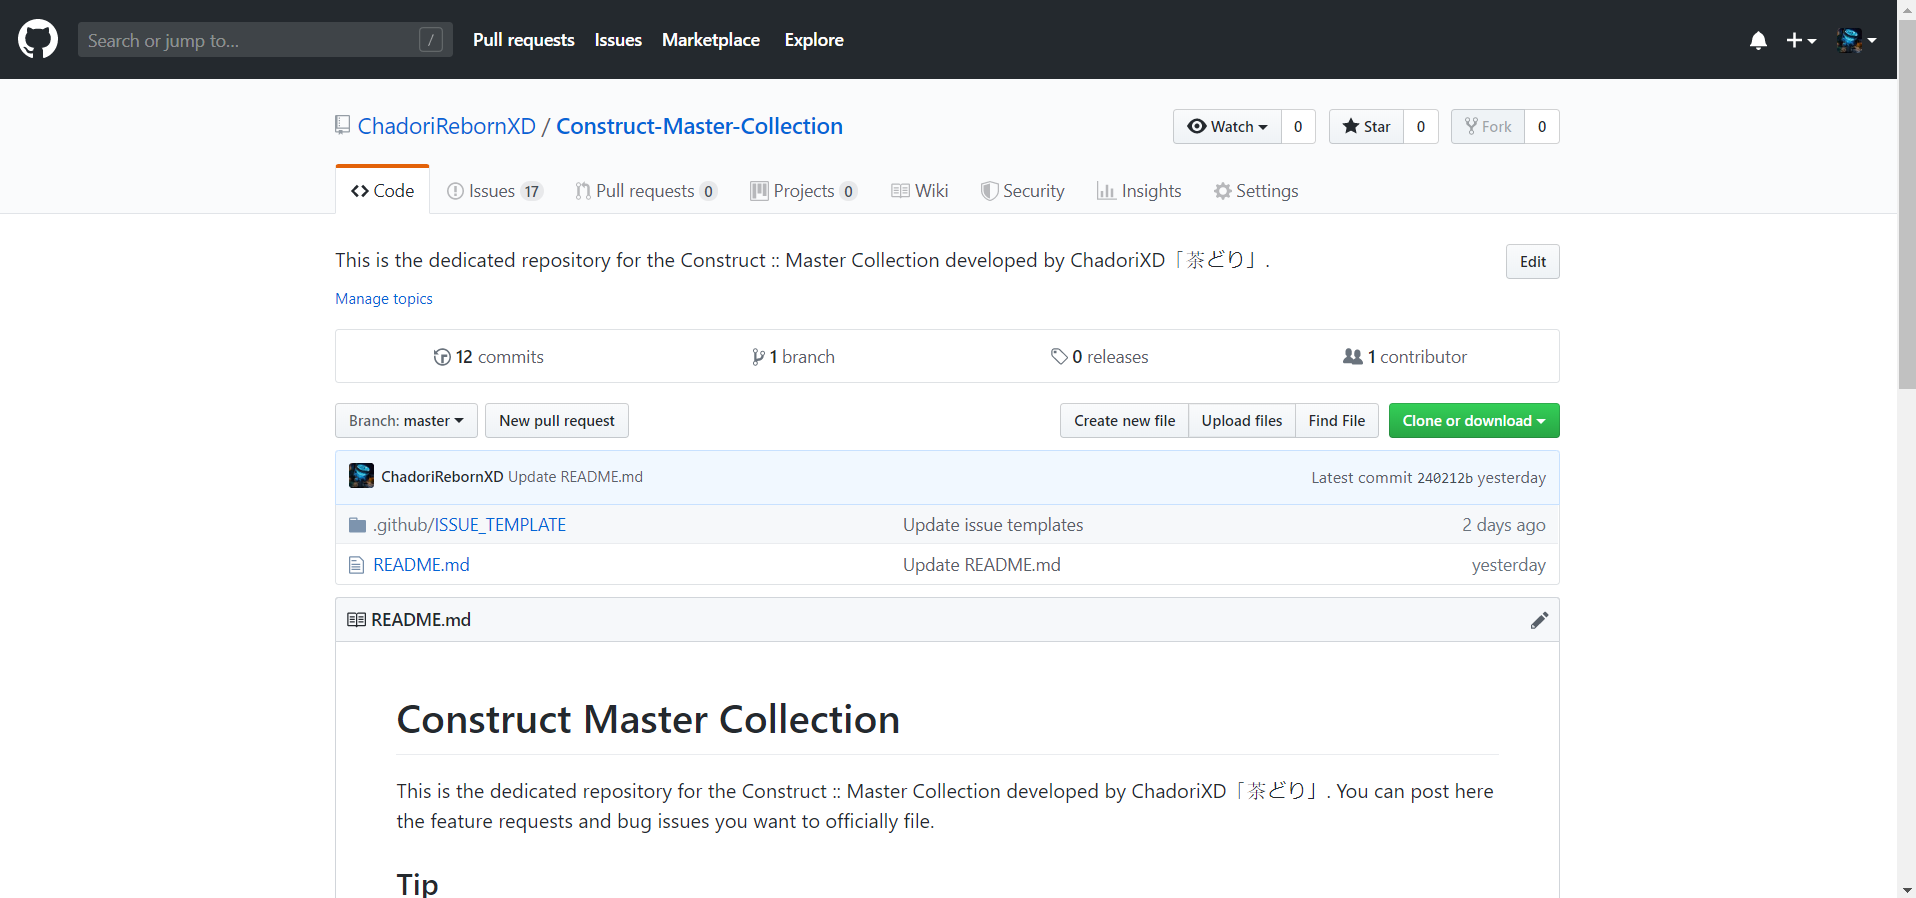Edit README with pencil icon

coord(1539,620)
